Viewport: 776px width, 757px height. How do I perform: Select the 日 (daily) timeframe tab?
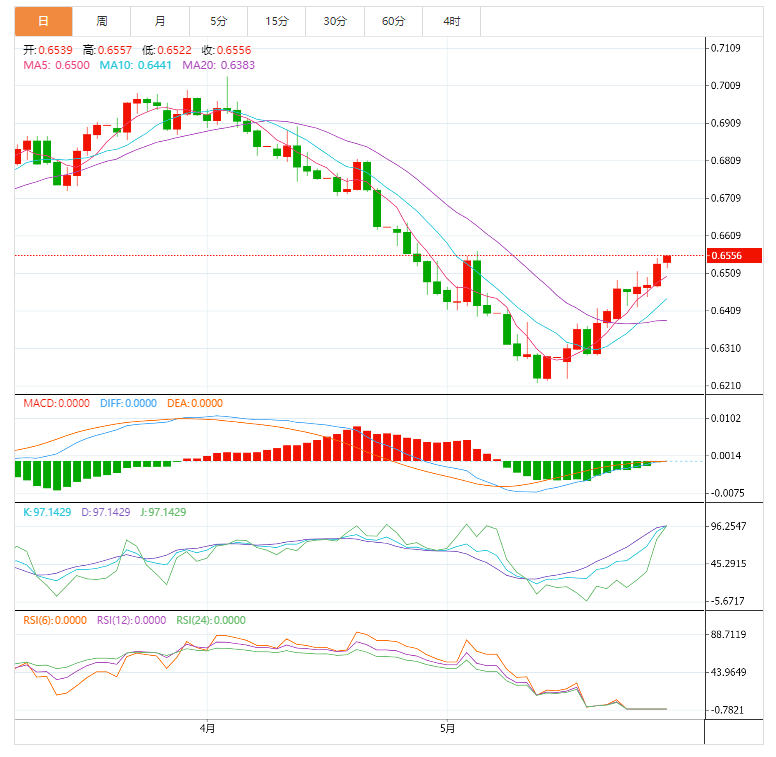(x=44, y=21)
